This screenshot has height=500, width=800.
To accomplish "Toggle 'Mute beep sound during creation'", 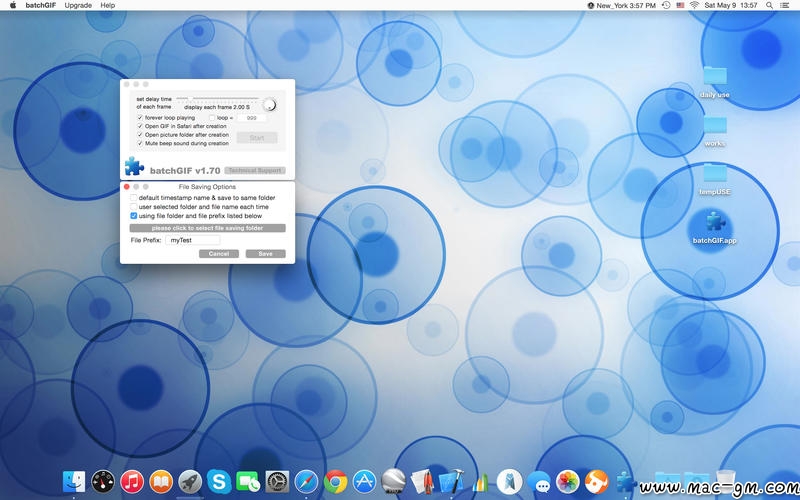I will (x=140, y=143).
